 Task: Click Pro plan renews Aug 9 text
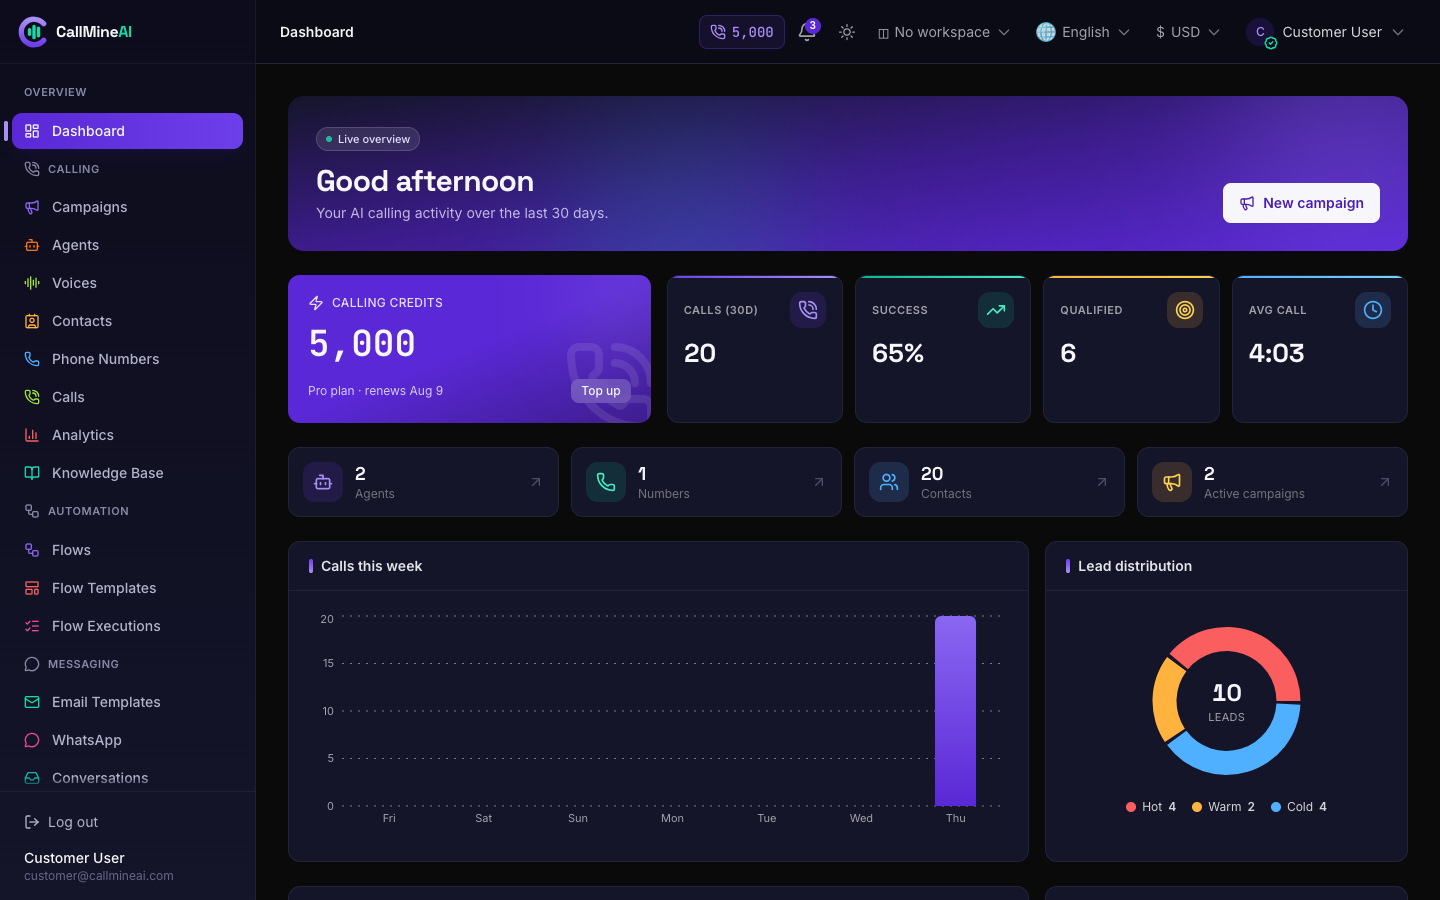point(375,391)
